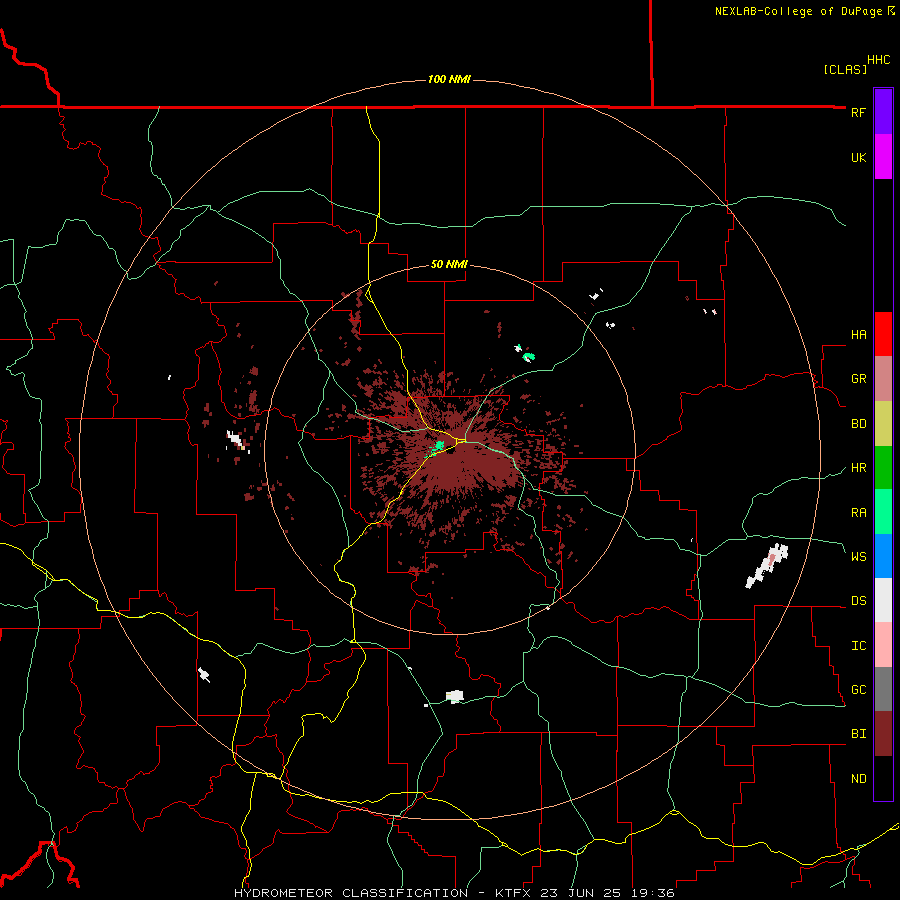The width and height of the screenshot is (900, 900).
Task: Click the 50 NMI range ring label
Action: 449,264
